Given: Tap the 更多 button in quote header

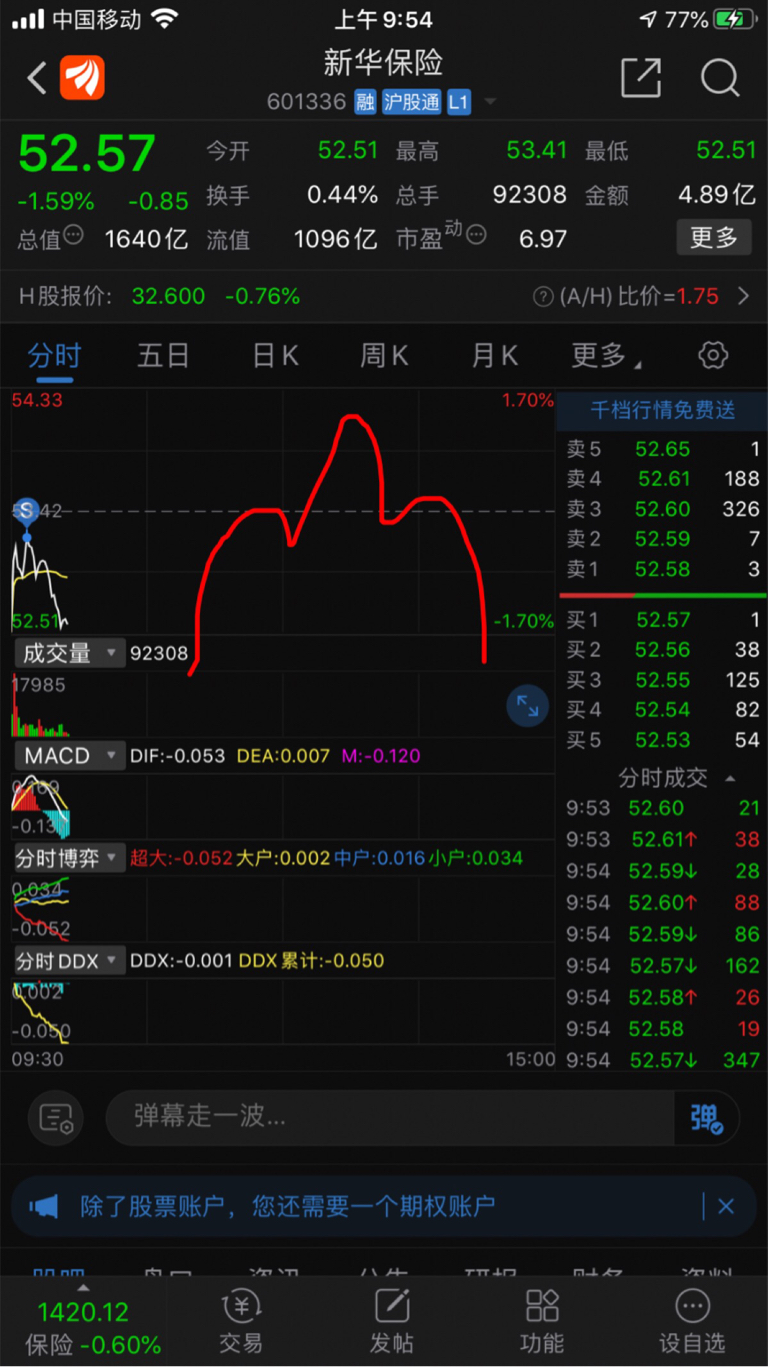Looking at the screenshot, I should click(714, 237).
